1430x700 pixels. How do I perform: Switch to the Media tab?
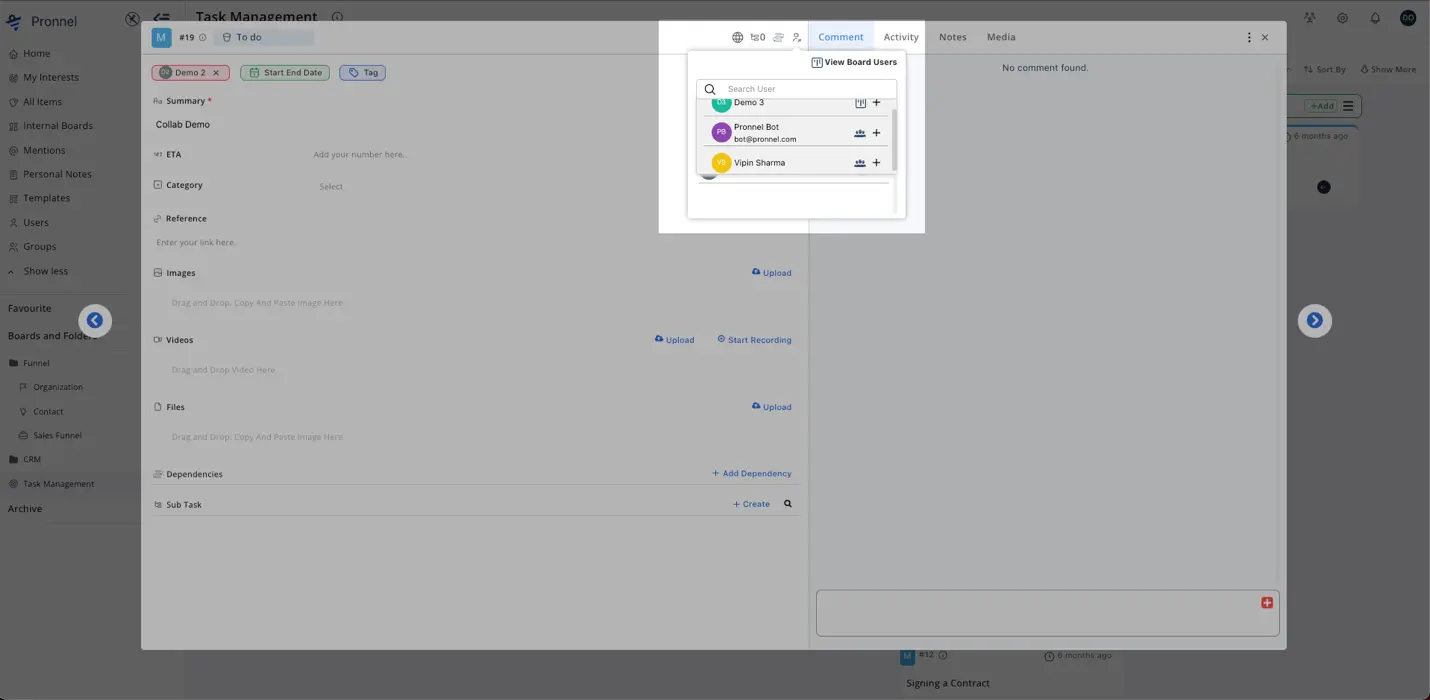pos(1001,37)
